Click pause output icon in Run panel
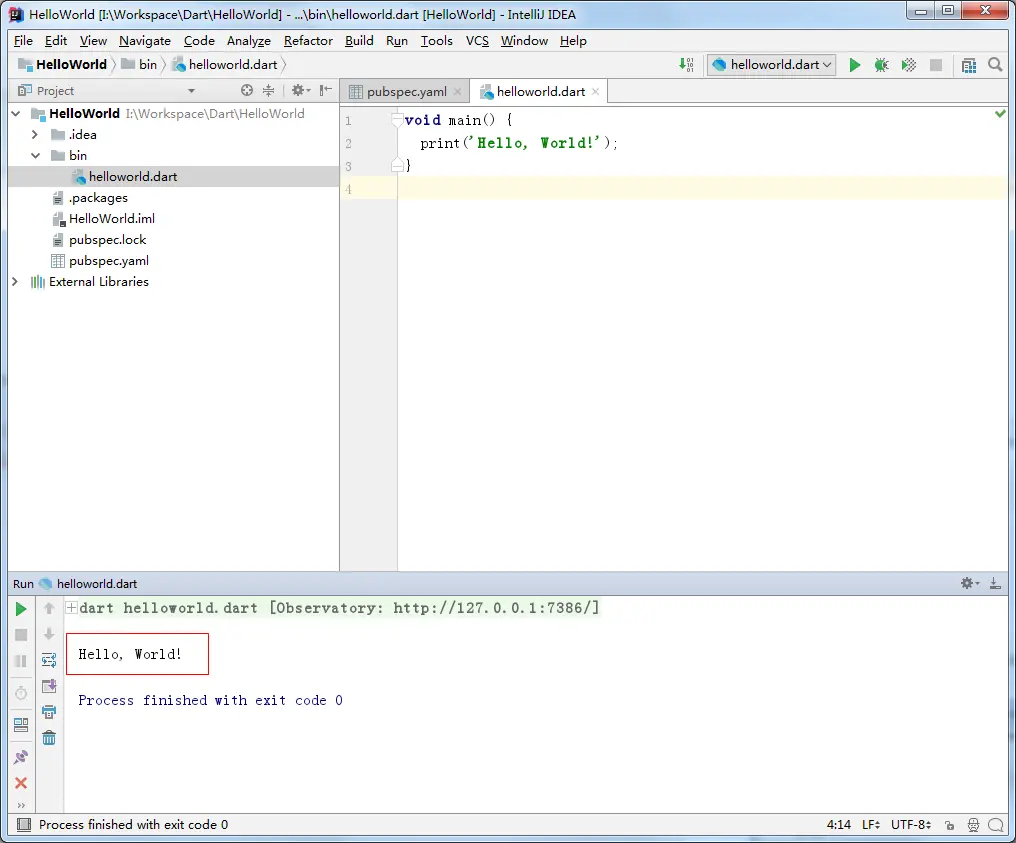The image size is (1016, 843). 21,661
